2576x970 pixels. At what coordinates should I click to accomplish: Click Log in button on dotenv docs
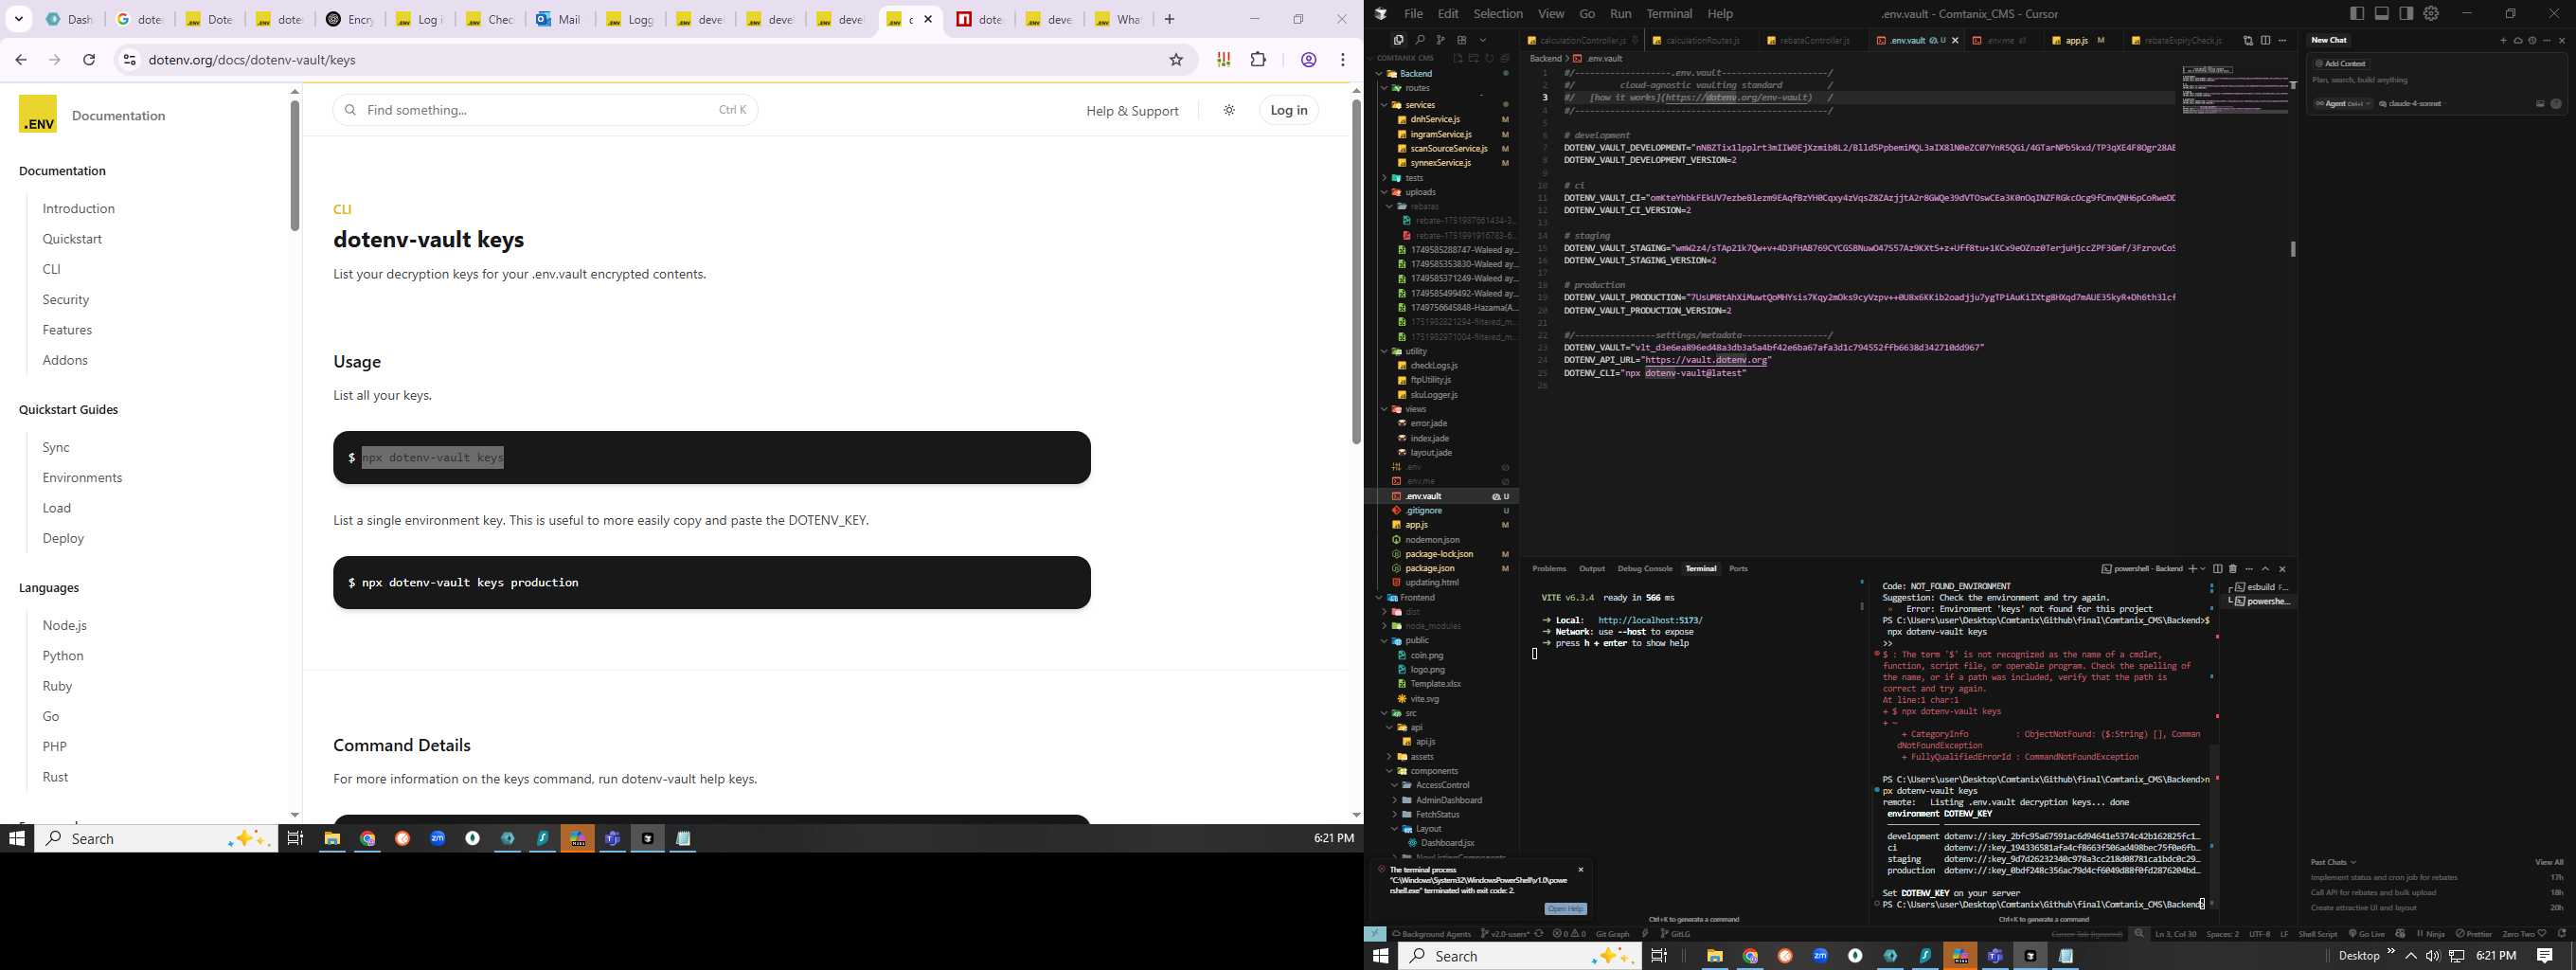point(1288,110)
